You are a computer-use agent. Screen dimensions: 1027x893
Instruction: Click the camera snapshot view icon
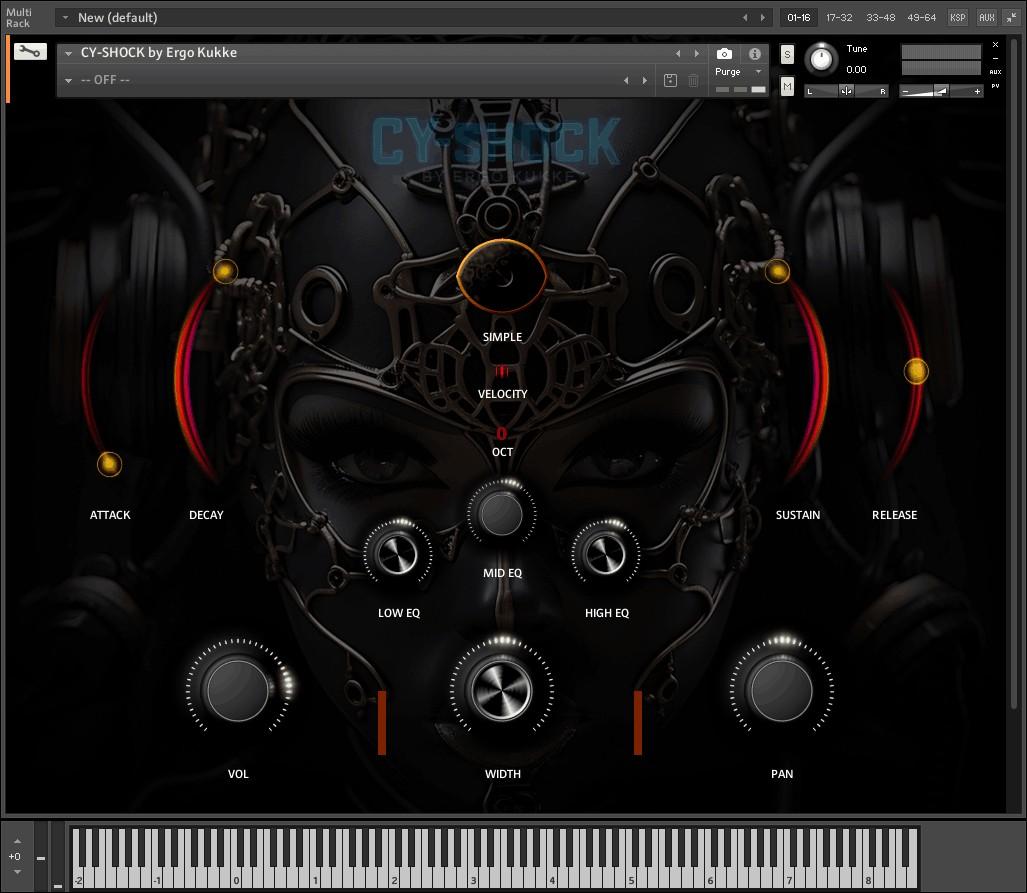coord(724,54)
